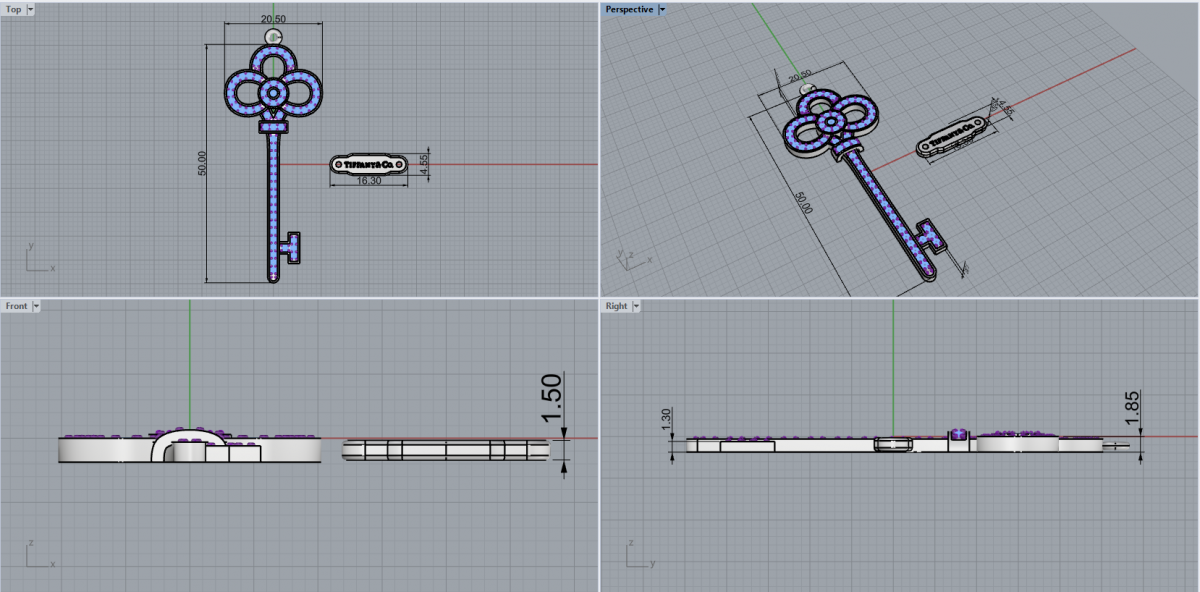This screenshot has height=592, width=1200.
Task: Select the name tag in Perspective view
Action: (951, 137)
